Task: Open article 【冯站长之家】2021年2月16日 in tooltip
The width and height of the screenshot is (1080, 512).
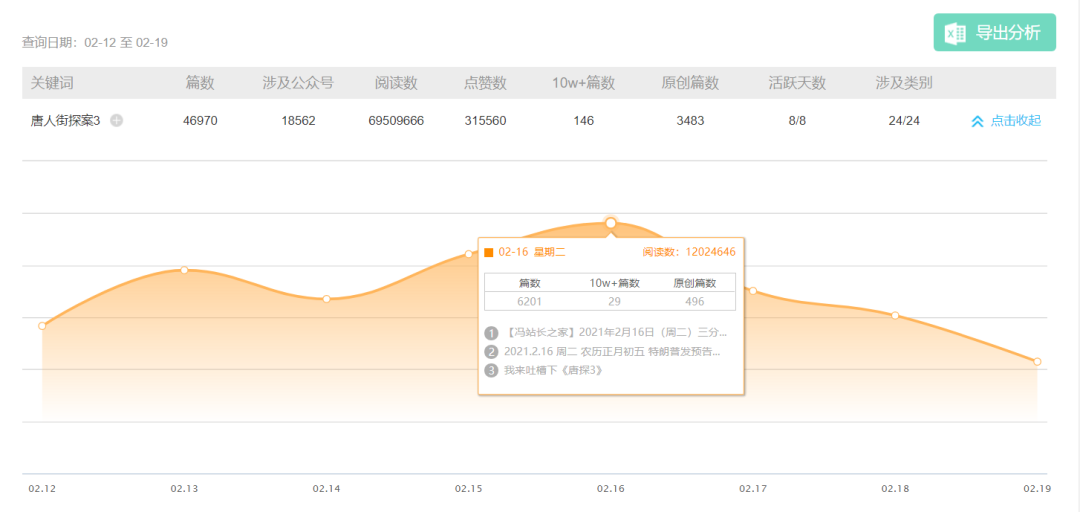Action: (x=615, y=333)
